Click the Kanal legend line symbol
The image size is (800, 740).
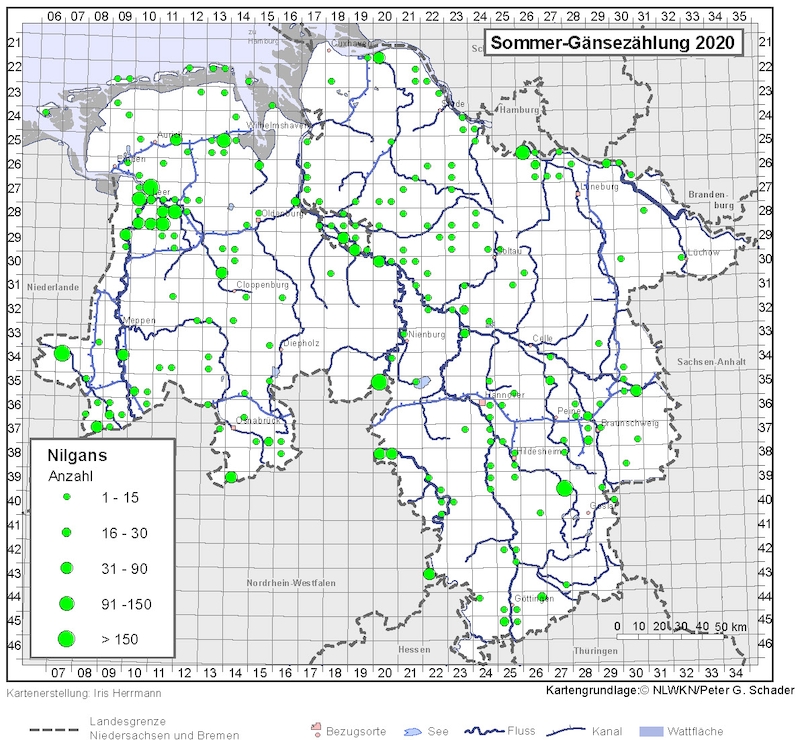pyautogui.click(x=562, y=730)
